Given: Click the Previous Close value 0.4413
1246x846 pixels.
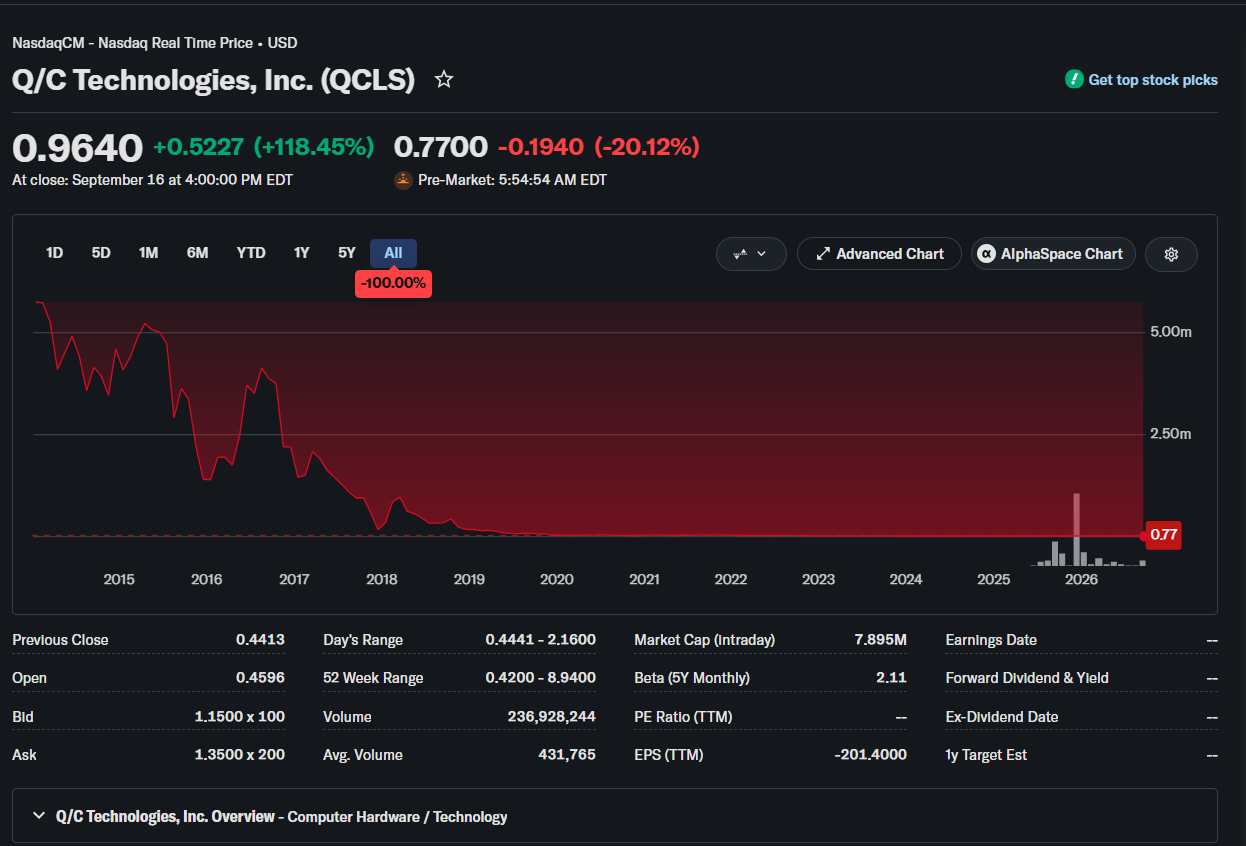Looking at the screenshot, I should [x=260, y=639].
